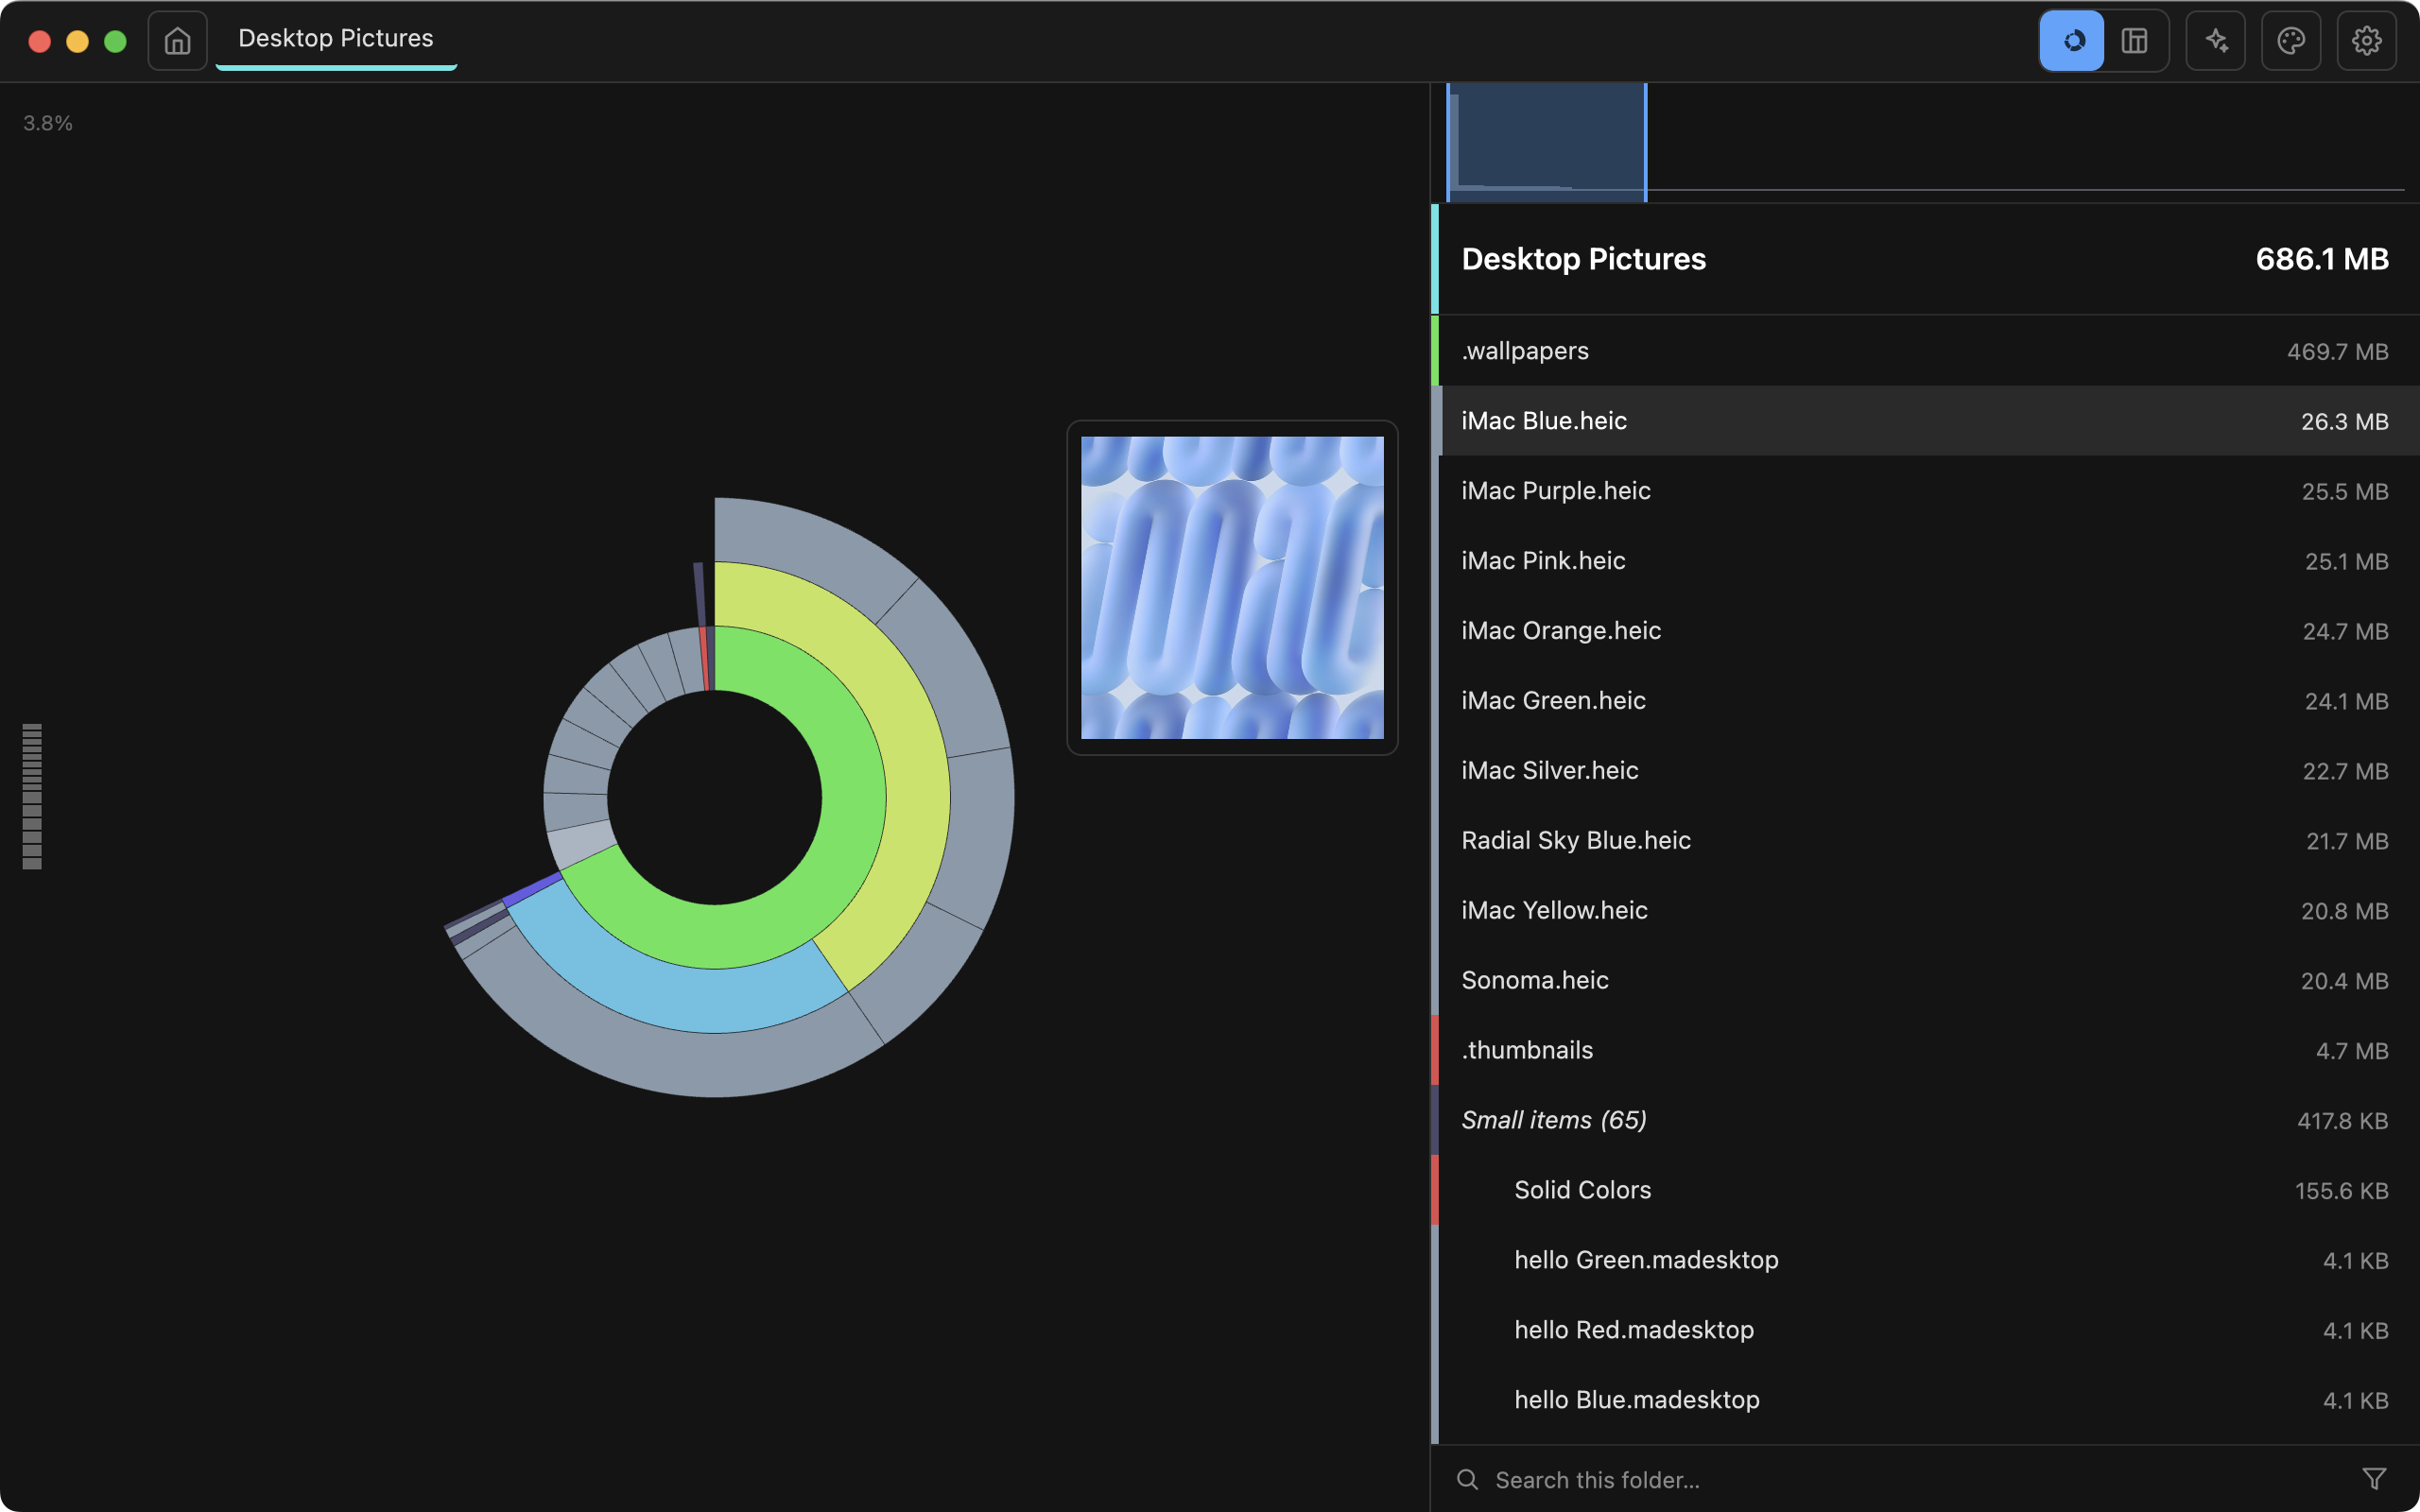This screenshot has height=1512, width=2420.
Task: Select hello Red.madesktop row
Action: click(x=1925, y=1331)
